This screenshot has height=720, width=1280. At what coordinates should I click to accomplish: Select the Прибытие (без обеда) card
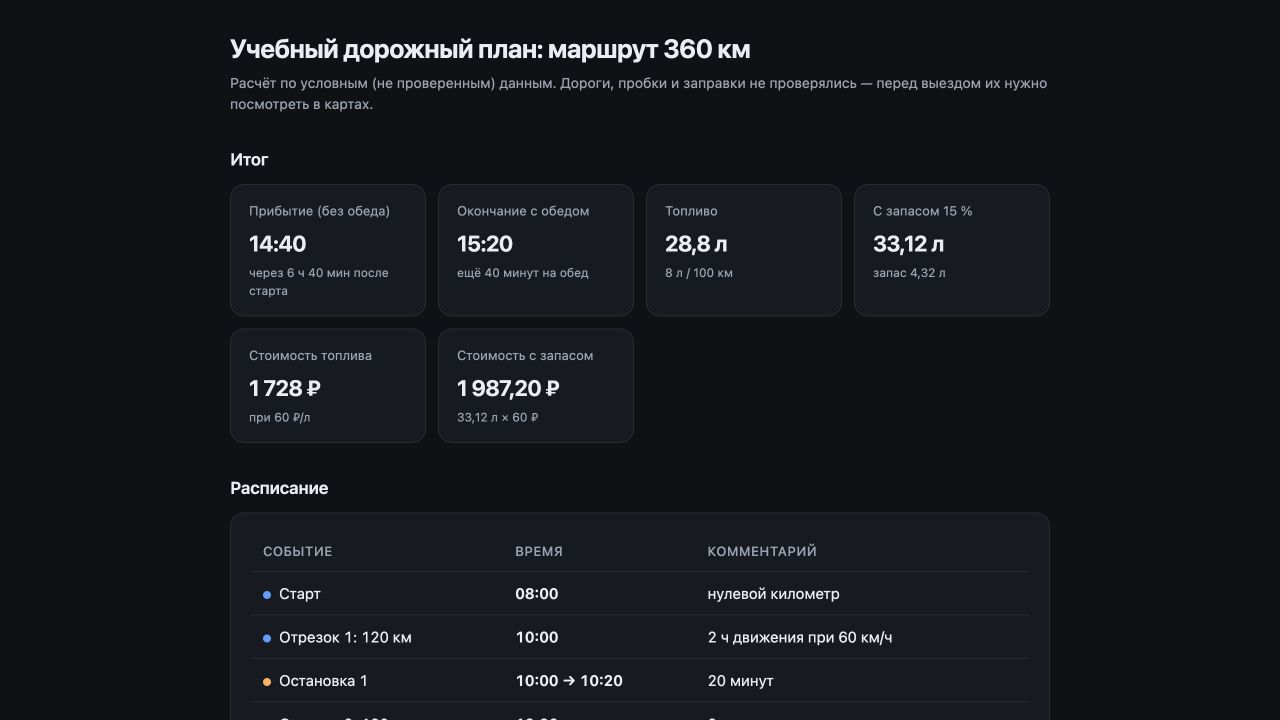[x=328, y=250]
